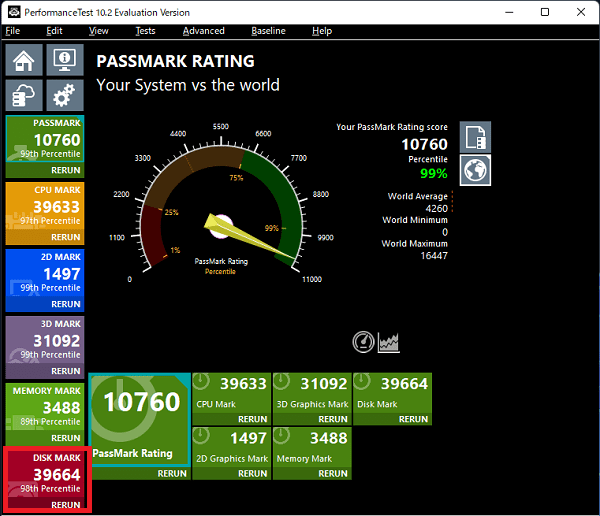Click power icon on 3D Graphics Mark tile
Image resolution: width=600 pixels, height=516 pixels.
[282, 381]
